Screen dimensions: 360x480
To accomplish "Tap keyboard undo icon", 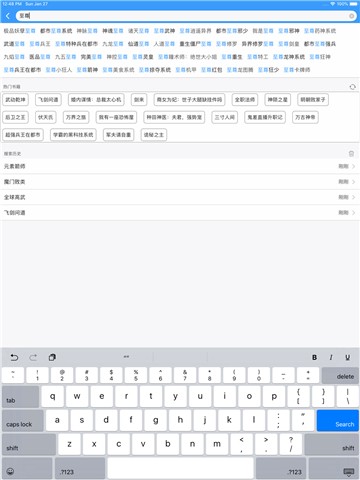I will tap(14, 357).
